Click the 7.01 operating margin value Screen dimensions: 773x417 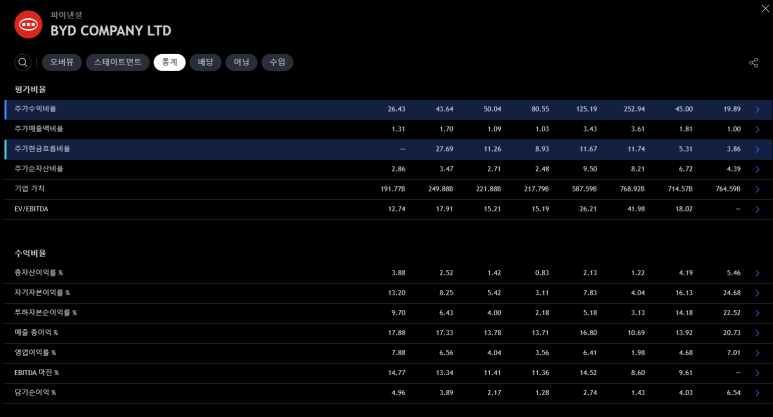pos(734,352)
